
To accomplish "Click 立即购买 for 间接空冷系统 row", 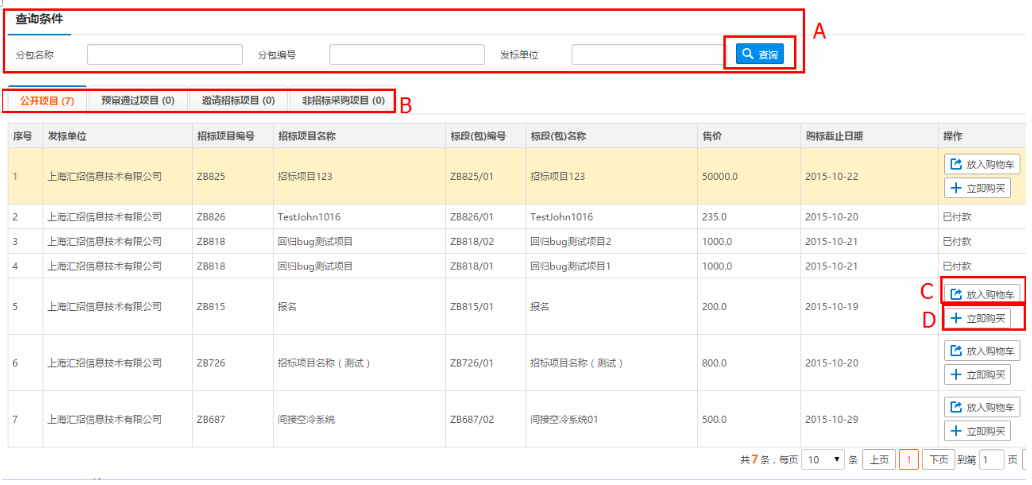I will pos(976,431).
